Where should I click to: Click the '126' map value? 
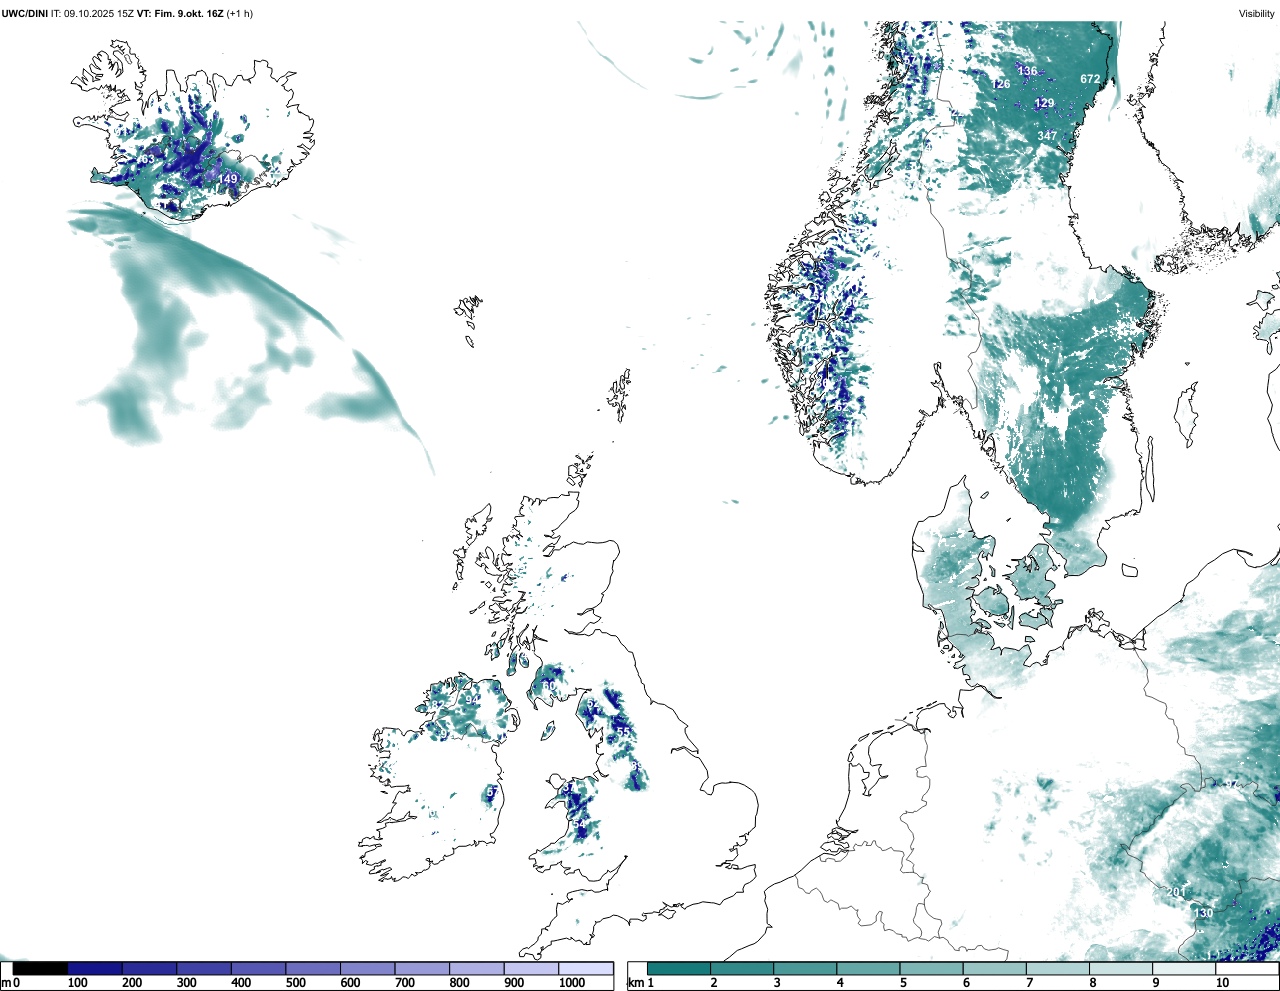pos(1000,84)
